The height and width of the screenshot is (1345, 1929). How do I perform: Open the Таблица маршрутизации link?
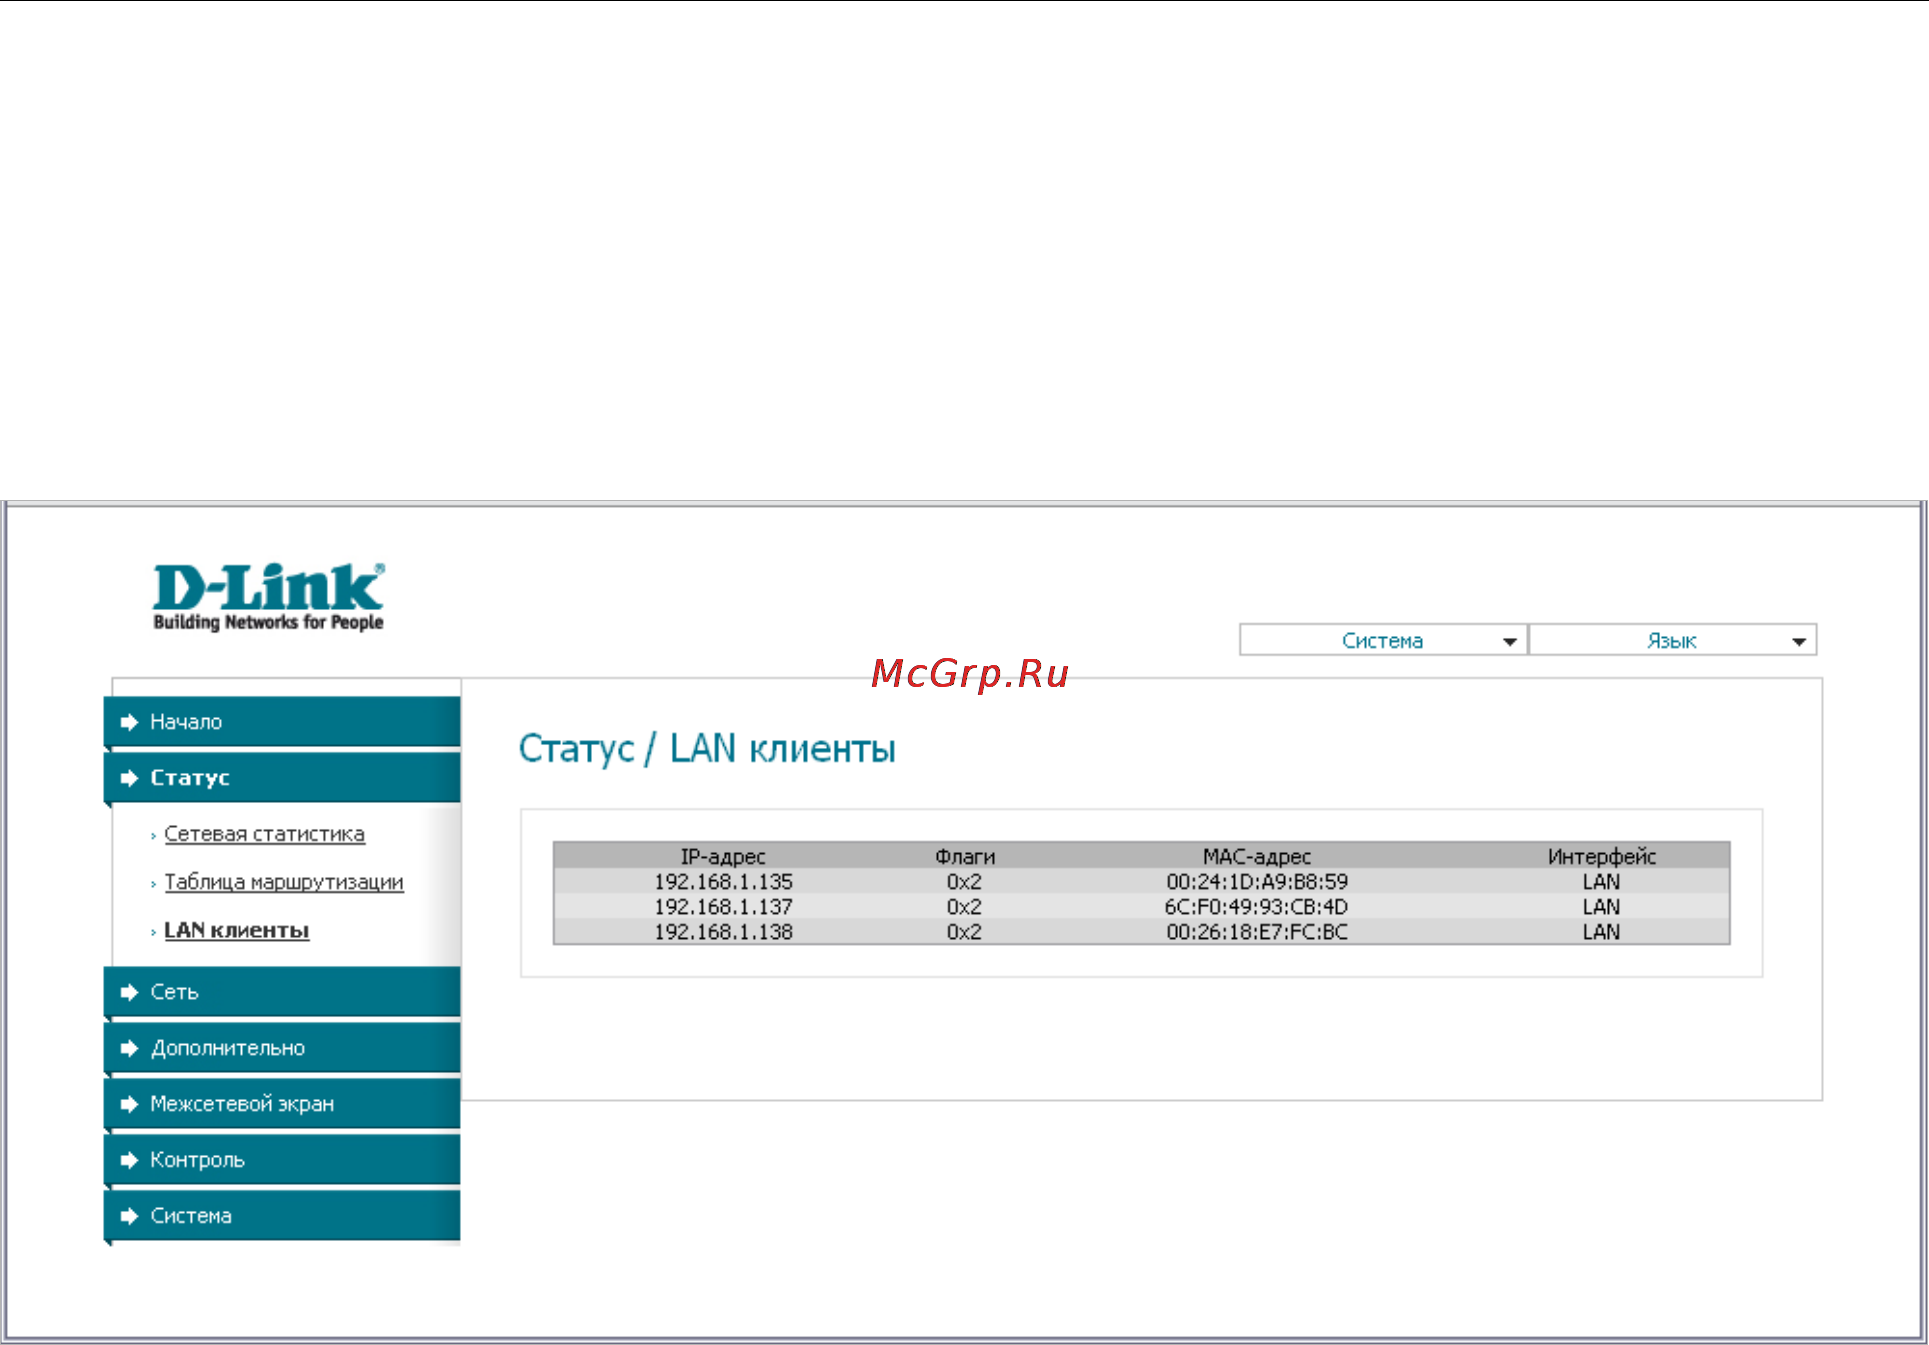point(284,882)
